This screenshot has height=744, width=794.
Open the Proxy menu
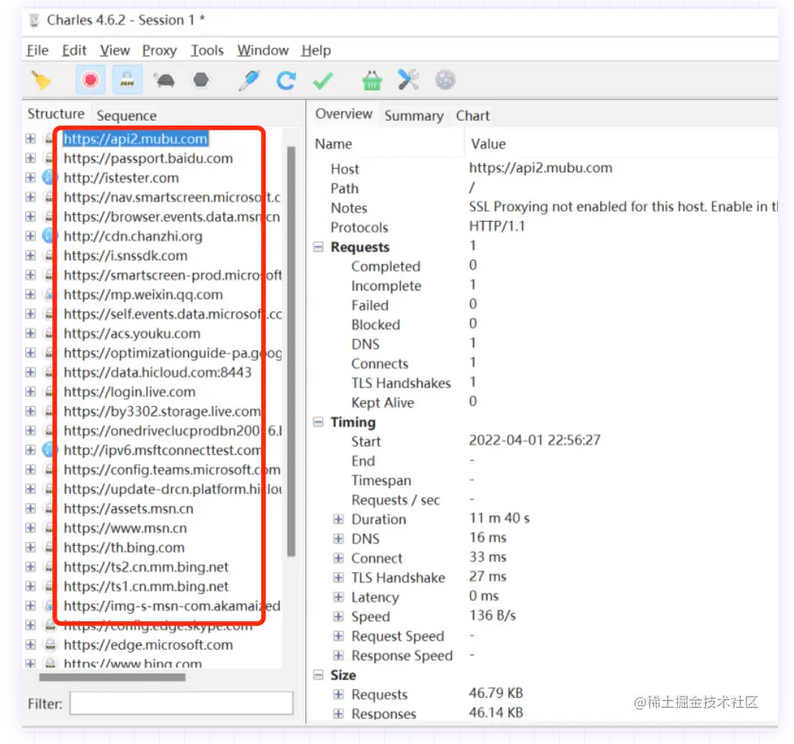pos(160,51)
